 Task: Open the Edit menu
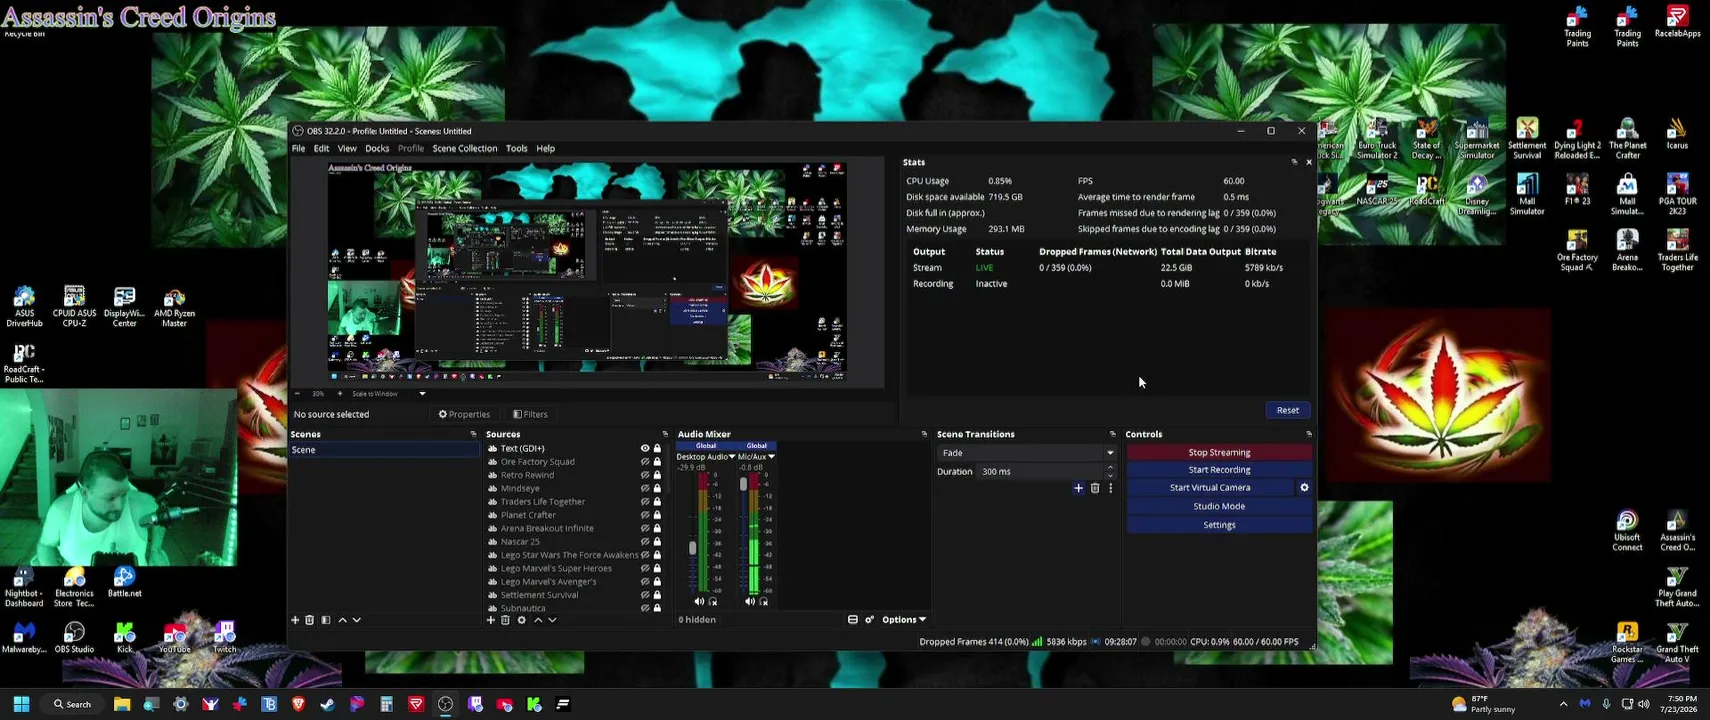click(x=321, y=148)
